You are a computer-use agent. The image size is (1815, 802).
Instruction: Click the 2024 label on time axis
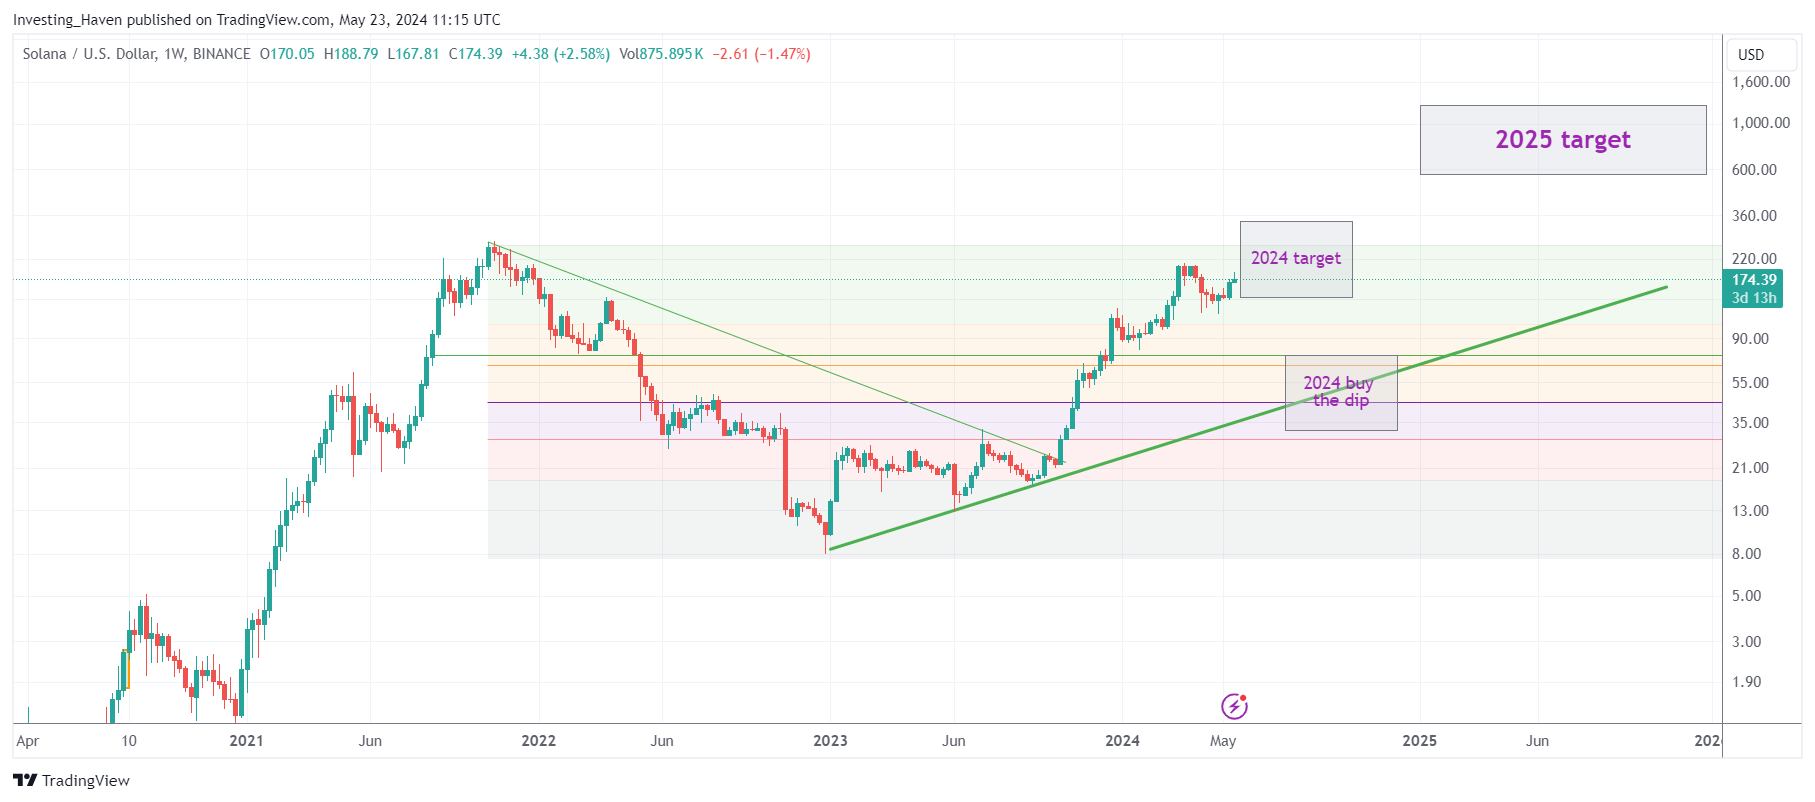[1122, 741]
